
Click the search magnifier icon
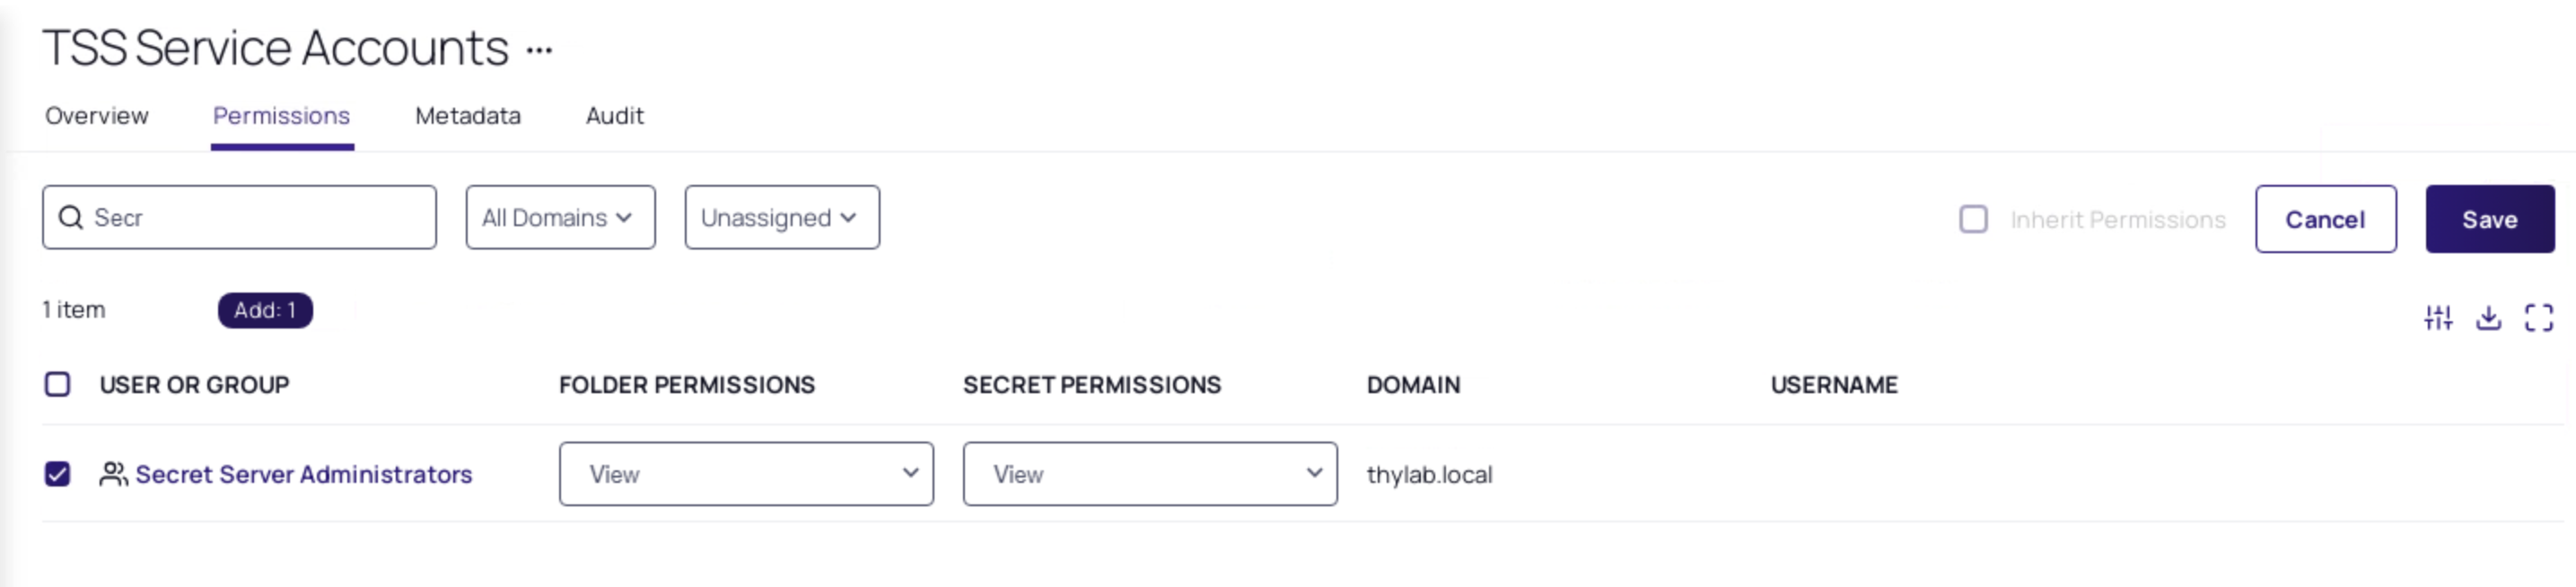(71, 217)
